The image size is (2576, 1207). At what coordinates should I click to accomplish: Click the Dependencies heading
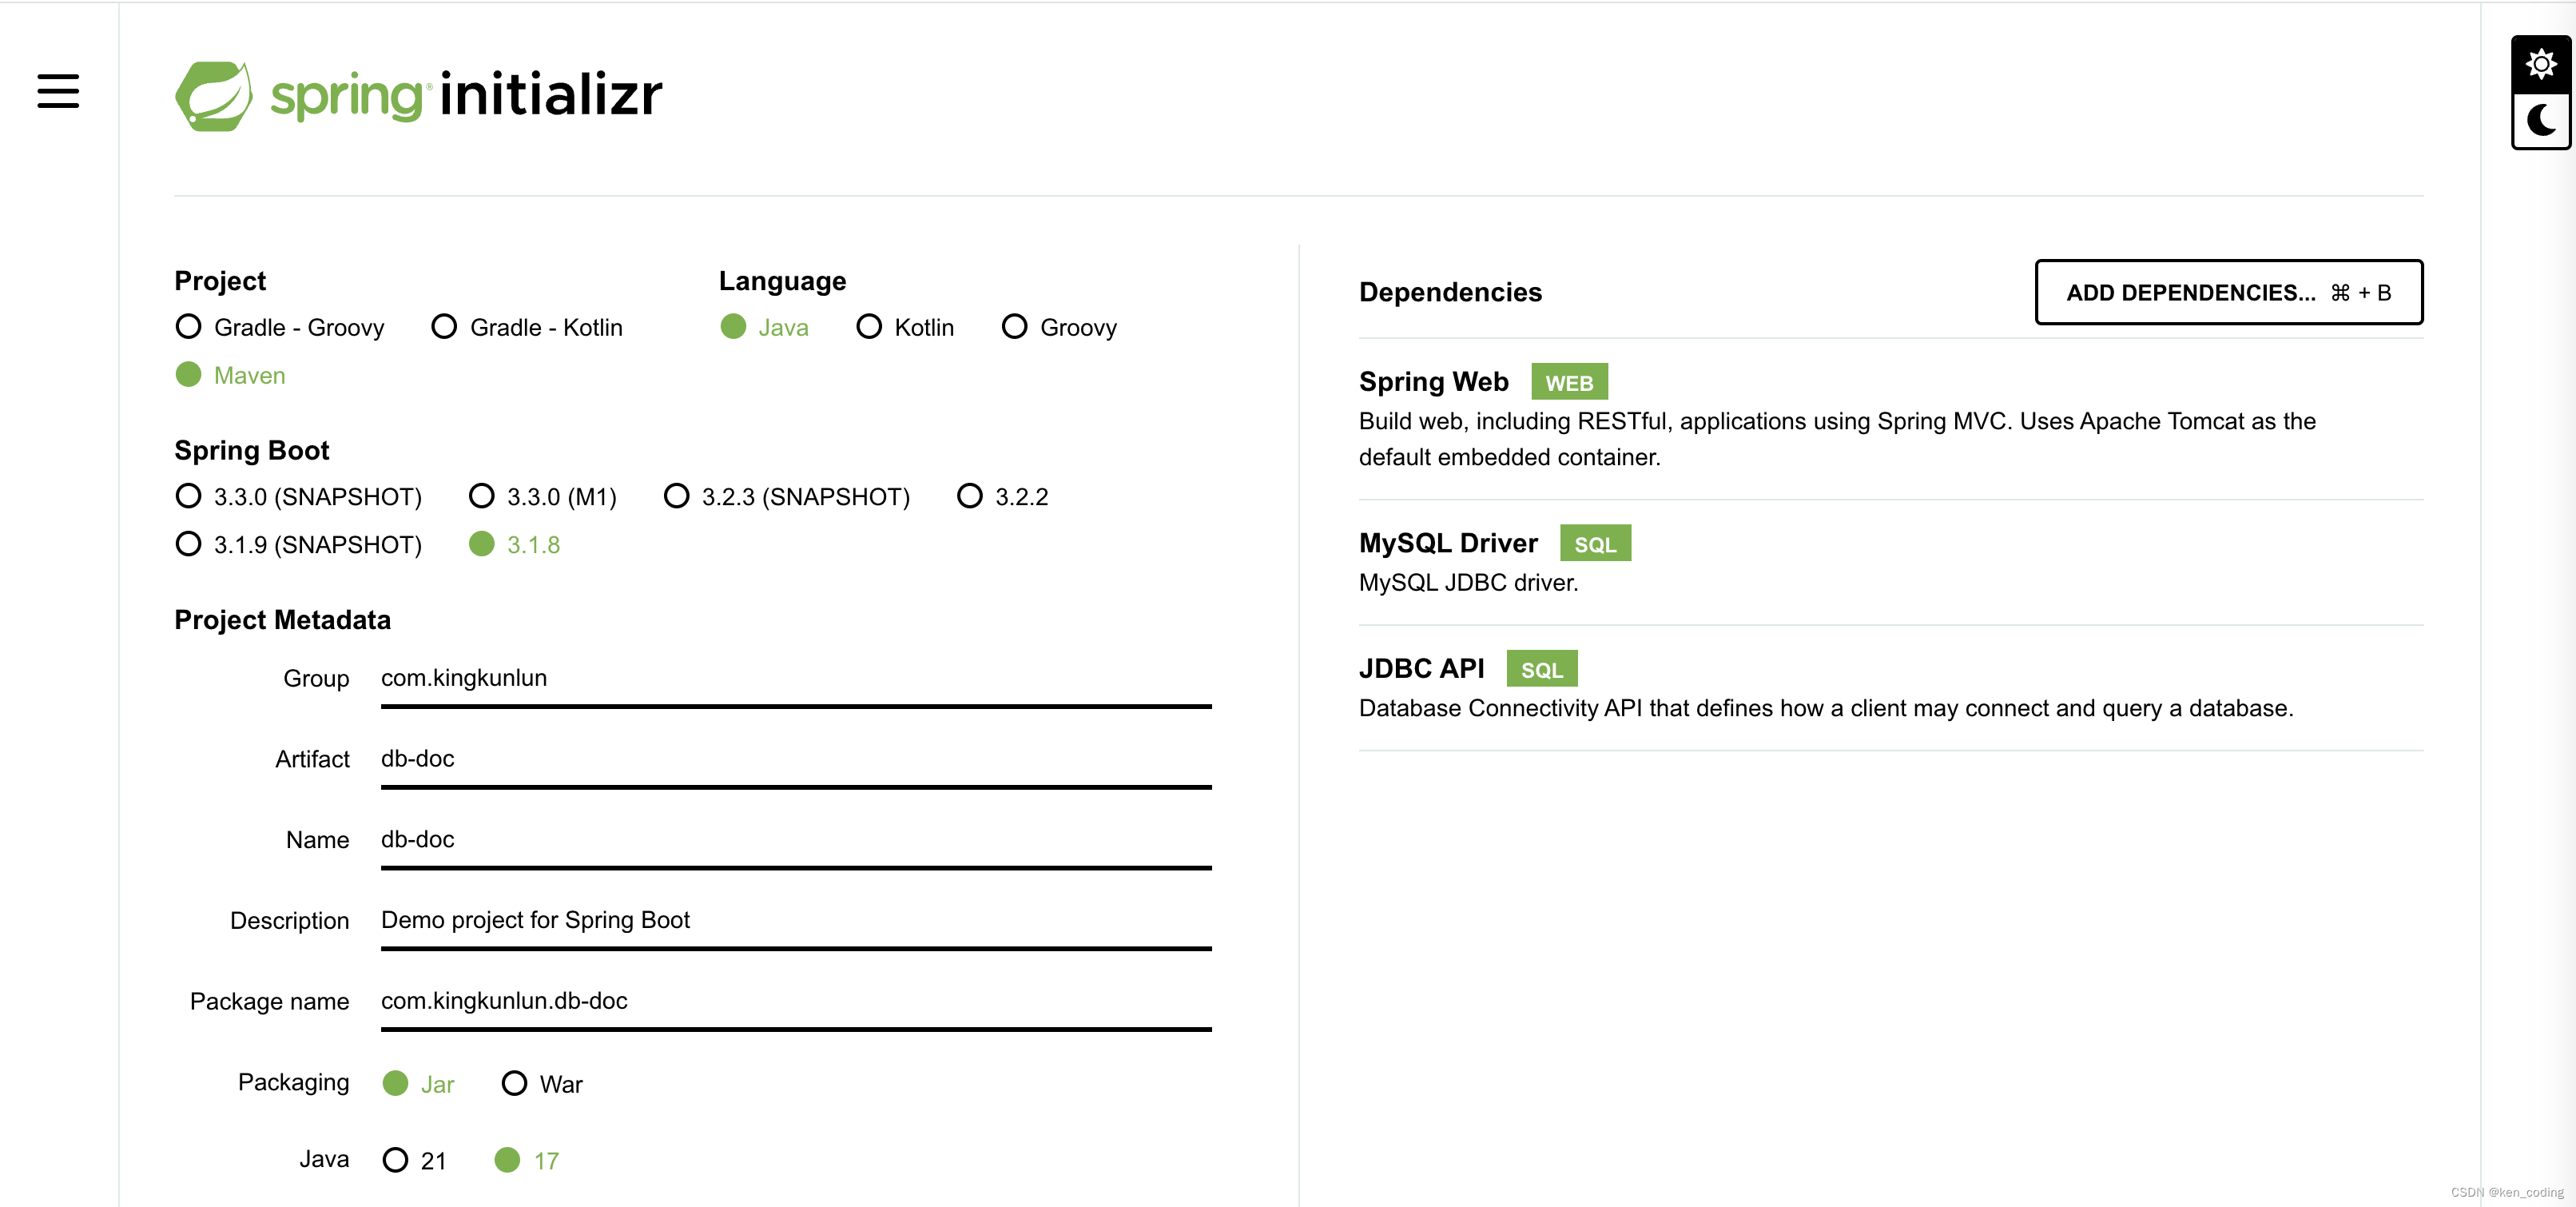point(1450,292)
